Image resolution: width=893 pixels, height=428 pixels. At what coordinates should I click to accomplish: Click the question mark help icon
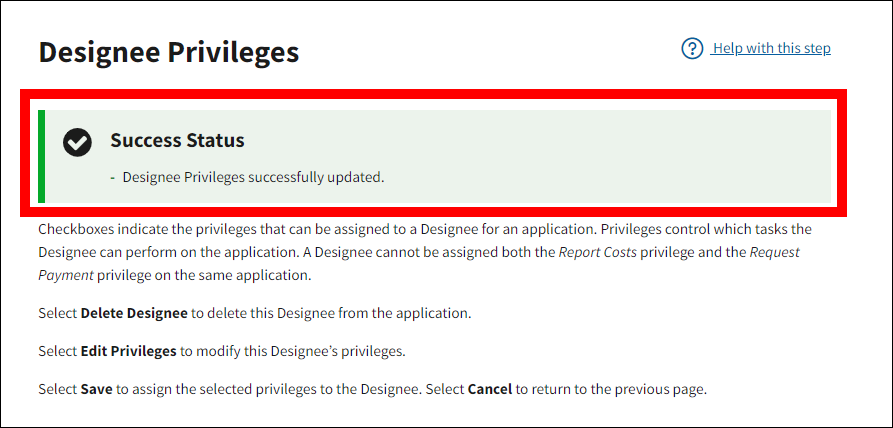(692, 49)
